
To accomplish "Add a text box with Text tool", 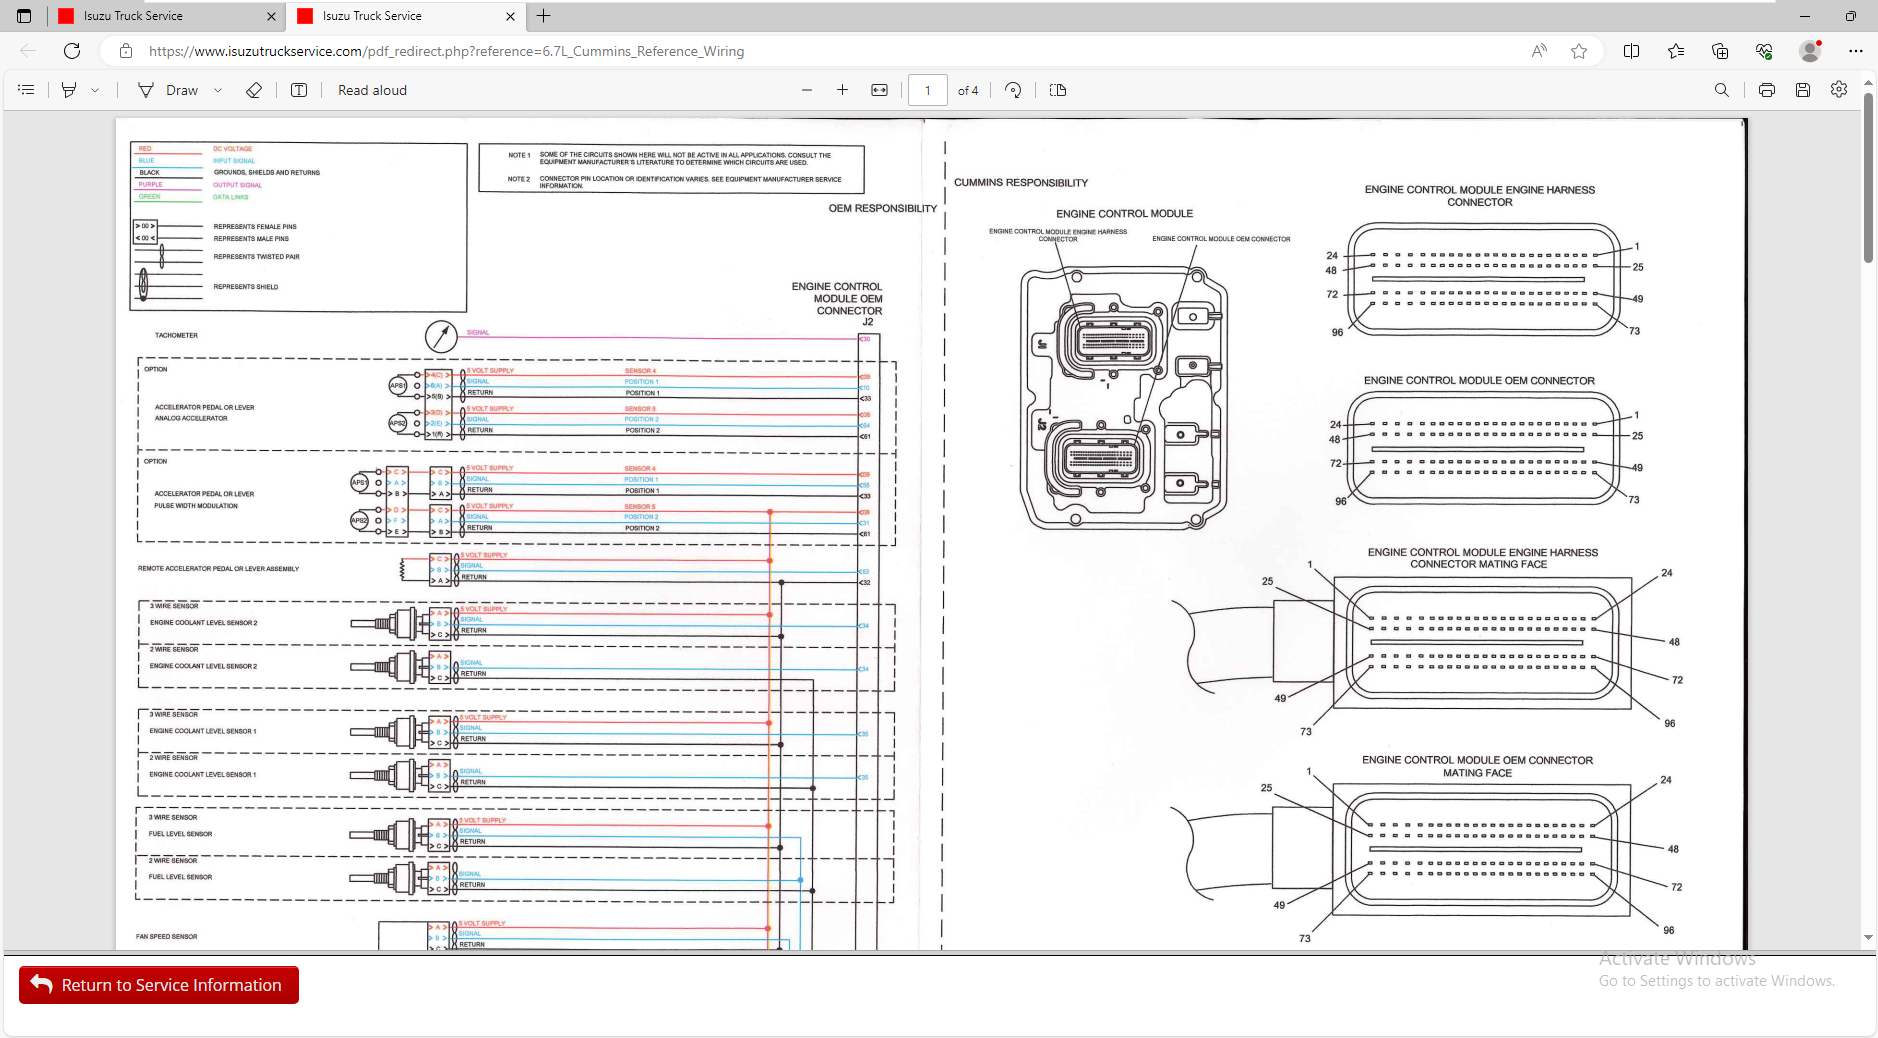I will point(299,90).
